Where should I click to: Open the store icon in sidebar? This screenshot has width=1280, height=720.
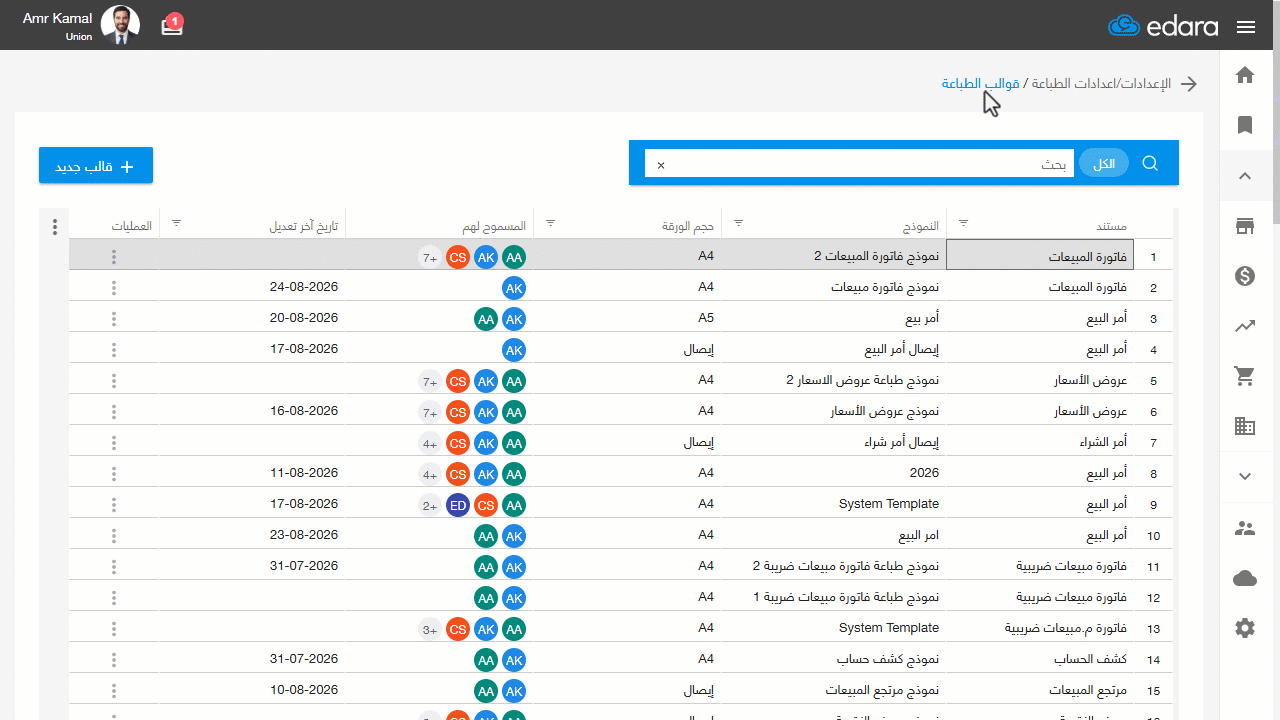point(1245,226)
